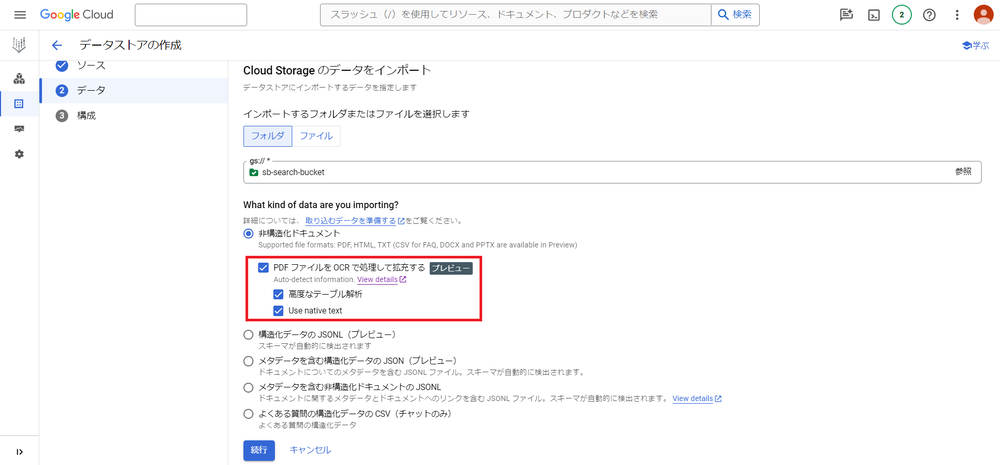Click the プレビュー badge

450,269
